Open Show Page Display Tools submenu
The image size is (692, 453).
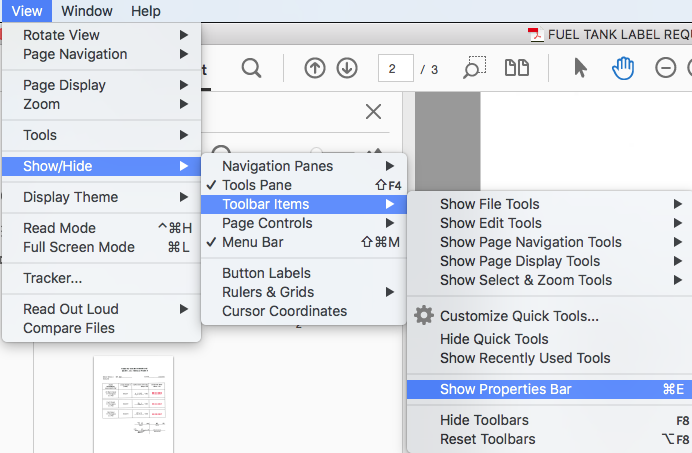pyautogui.click(x=549, y=261)
